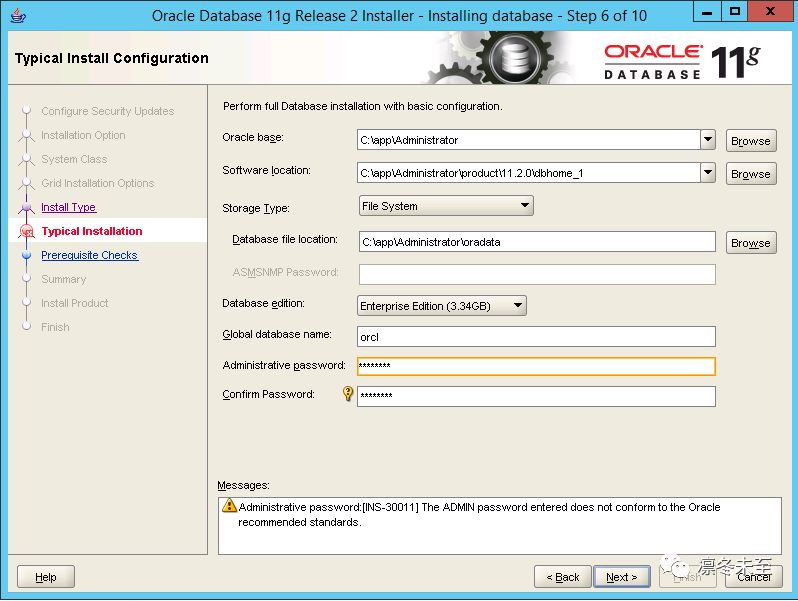Proceed with the Next button
Viewport: 798px width, 601px height.
coord(621,577)
